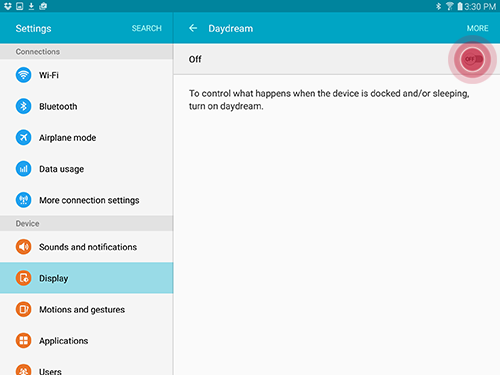The height and width of the screenshot is (375, 500).
Task: Open the MORE options menu
Action: click(477, 28)
